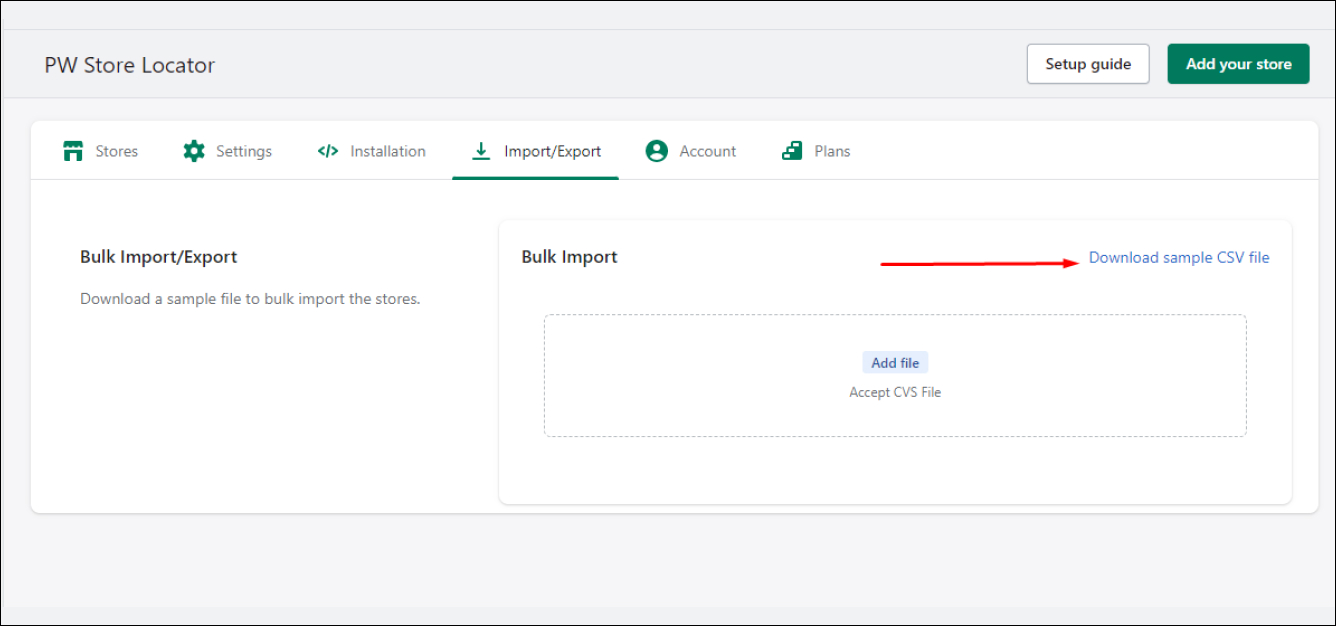Screen dimensions: 1336x626
Task: Click the Add your store button
Action: [x=1238, y=64]
